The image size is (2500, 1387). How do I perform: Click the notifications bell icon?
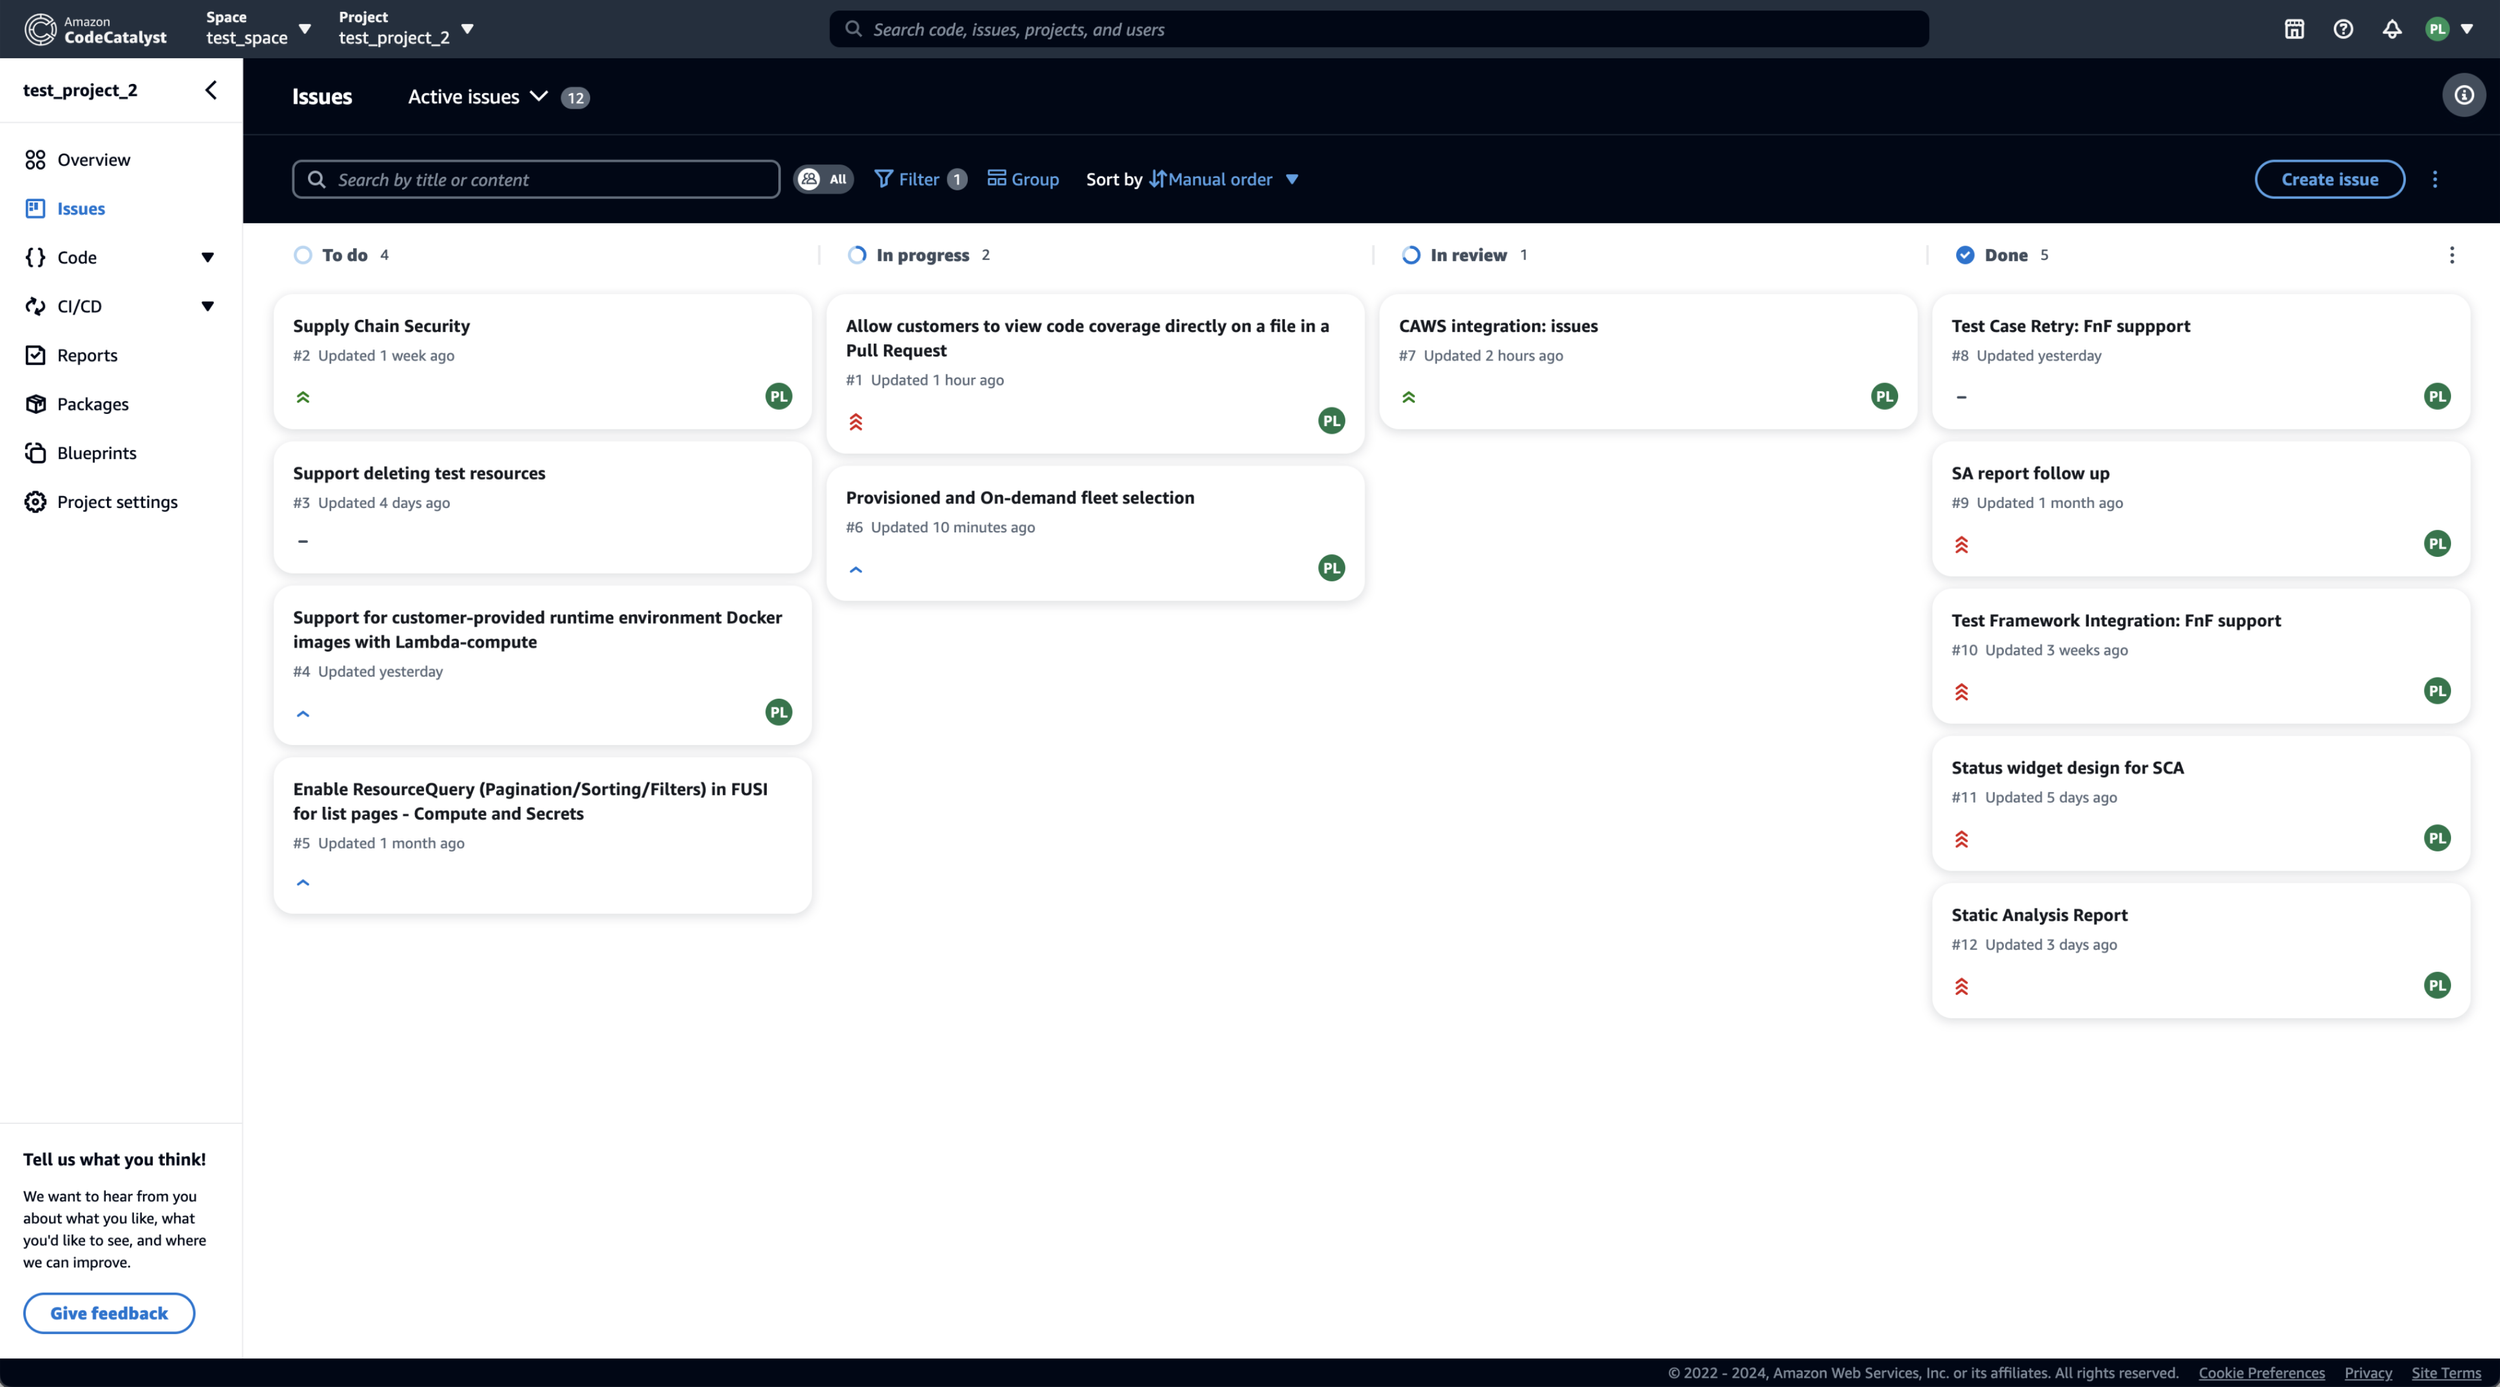(2391, 29)
